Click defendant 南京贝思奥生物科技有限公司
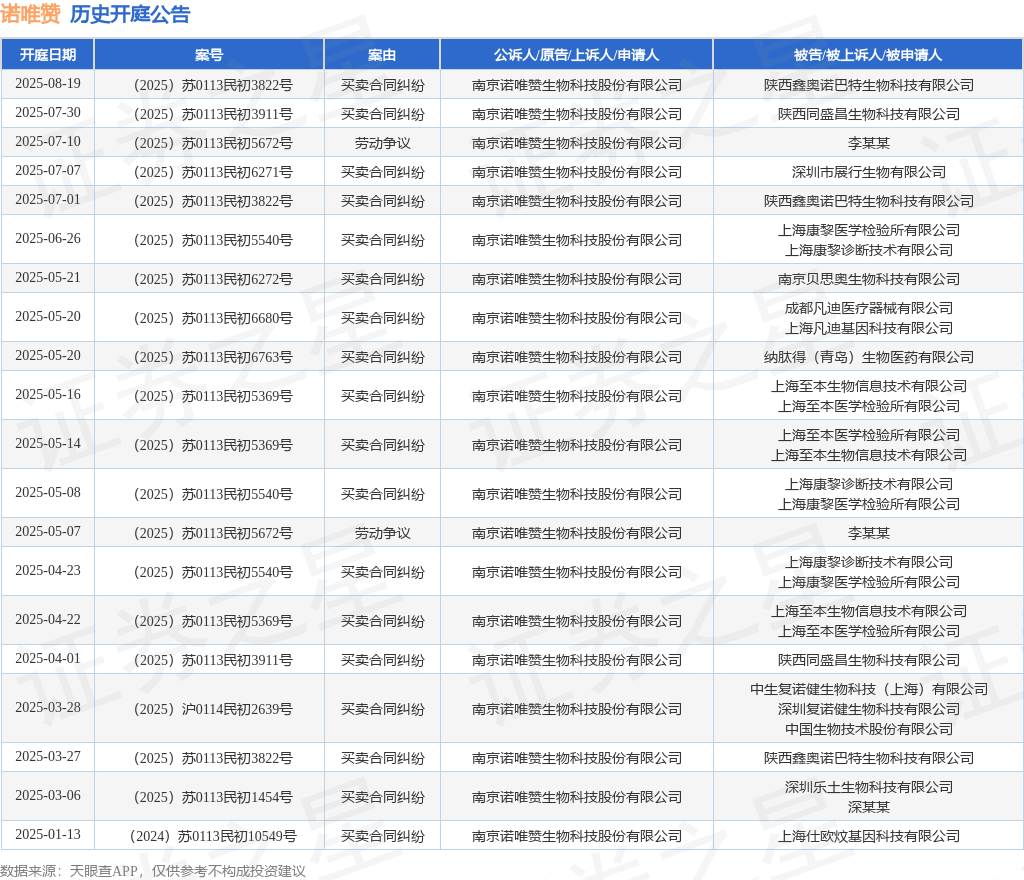This screenshot has width=1024, height=880. (x=869, y=279)
